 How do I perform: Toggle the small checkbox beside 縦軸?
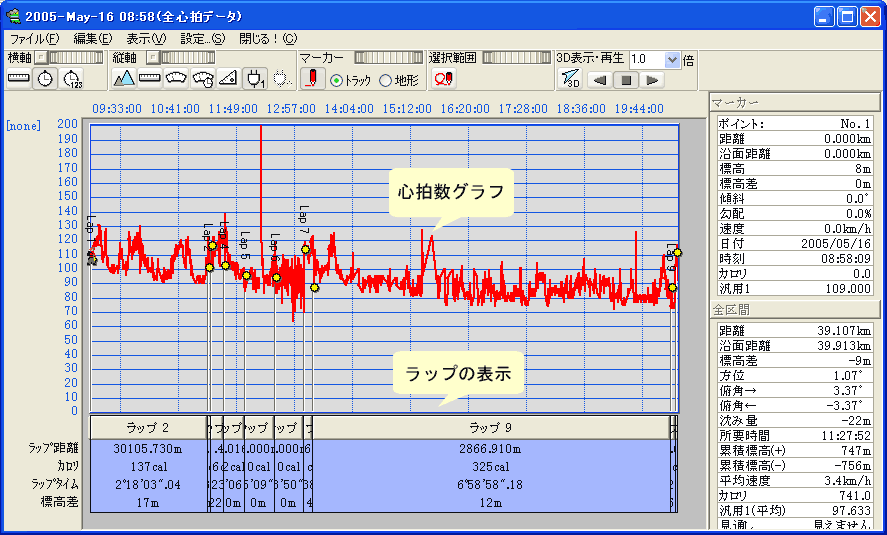[151, 58]
